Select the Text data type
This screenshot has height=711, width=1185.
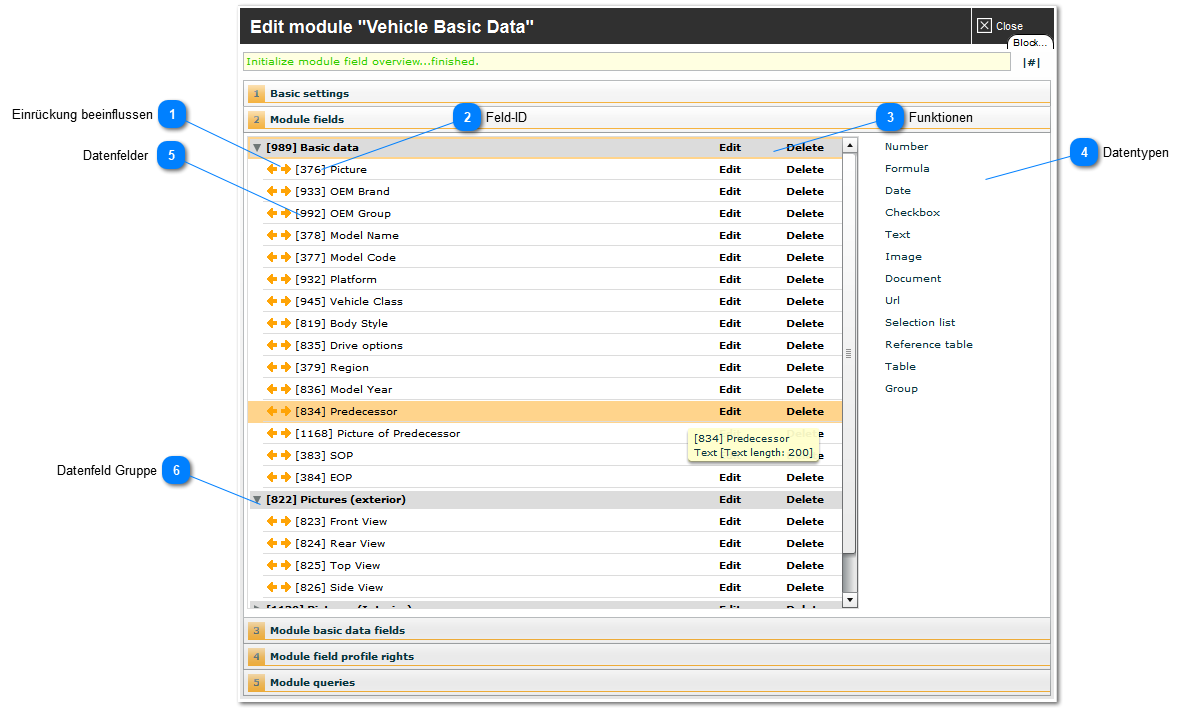click(x=897, y=234)
